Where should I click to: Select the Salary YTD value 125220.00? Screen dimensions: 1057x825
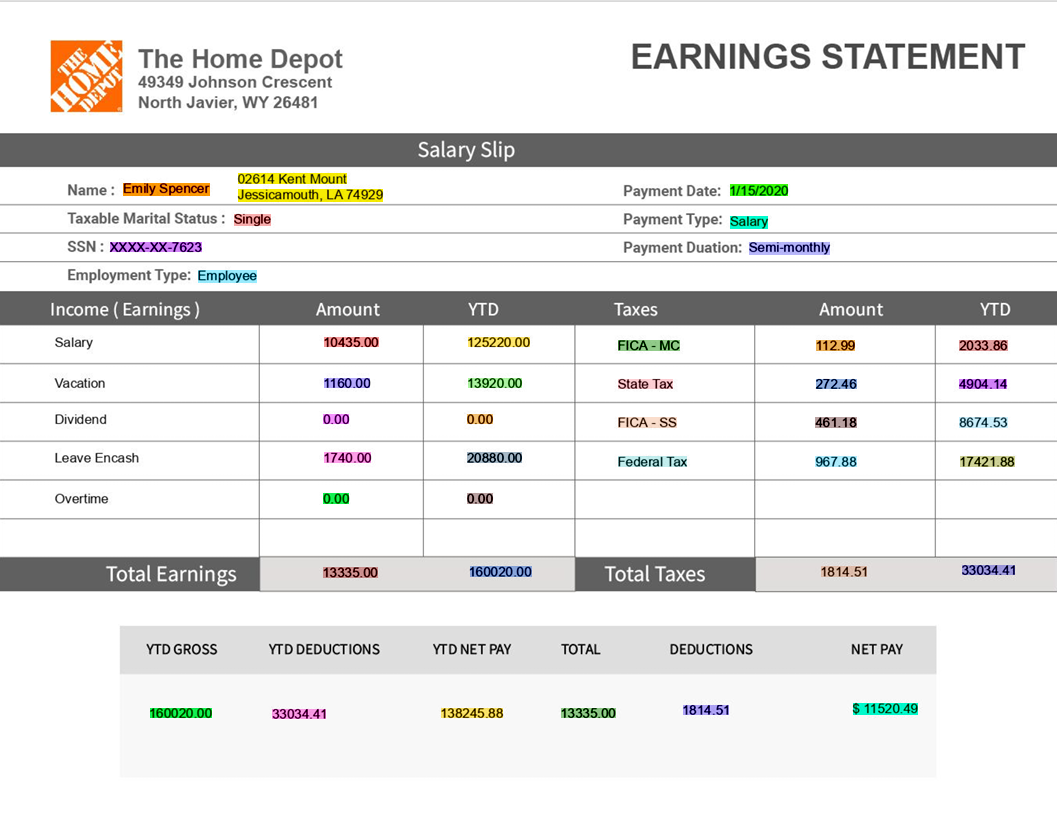coord(499,342)
